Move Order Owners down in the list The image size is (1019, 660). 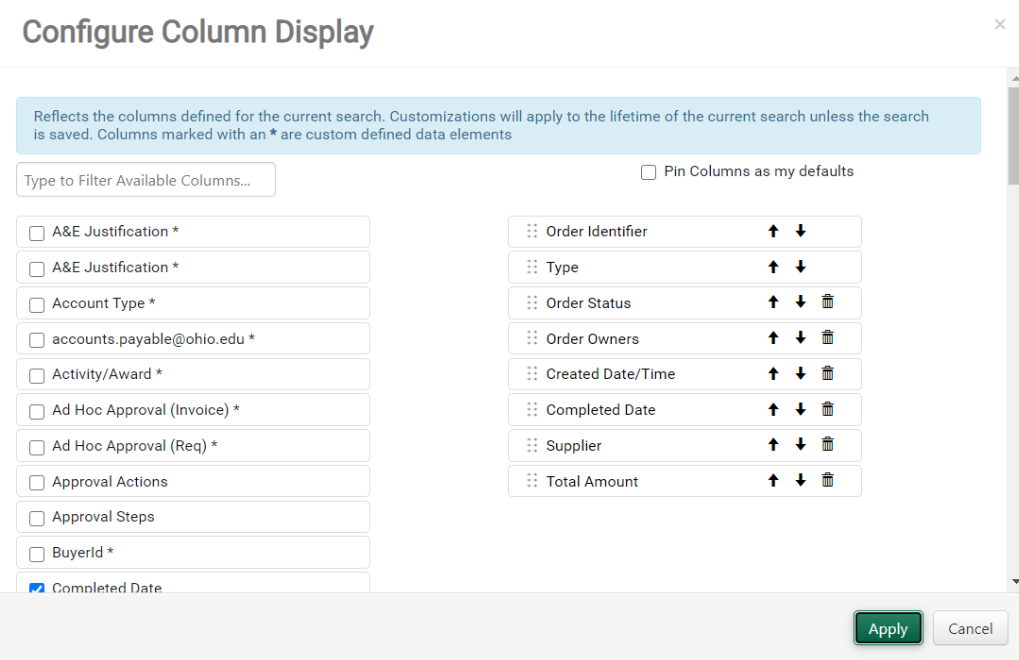point(800,337)
